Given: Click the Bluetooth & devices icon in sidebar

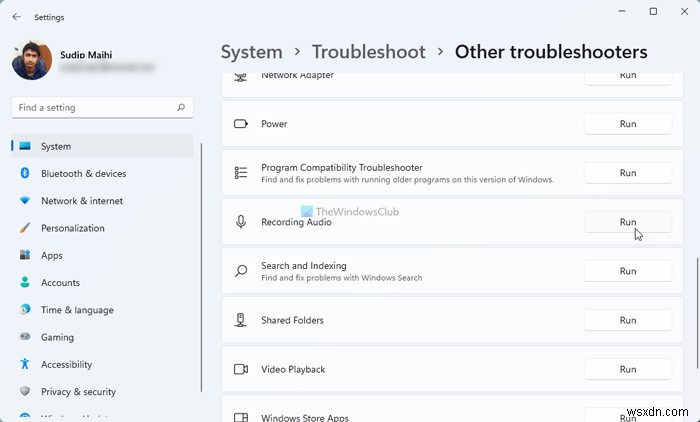Looking at the screenshot, I should pyautogui.click(x=25, y=173).
